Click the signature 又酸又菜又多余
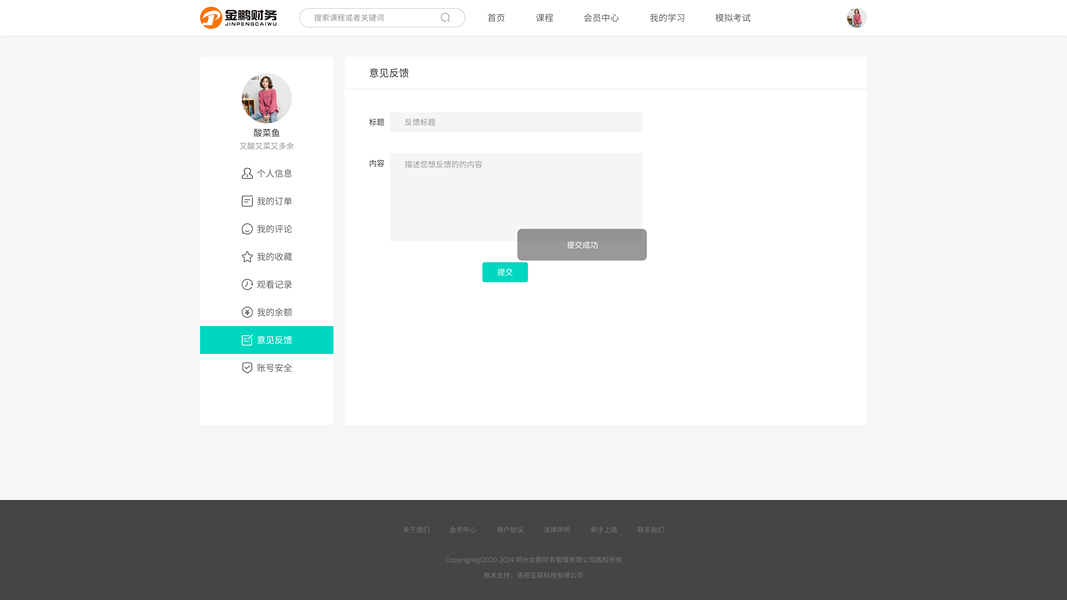The image size is (1067, 600). (x=267, y=146)
